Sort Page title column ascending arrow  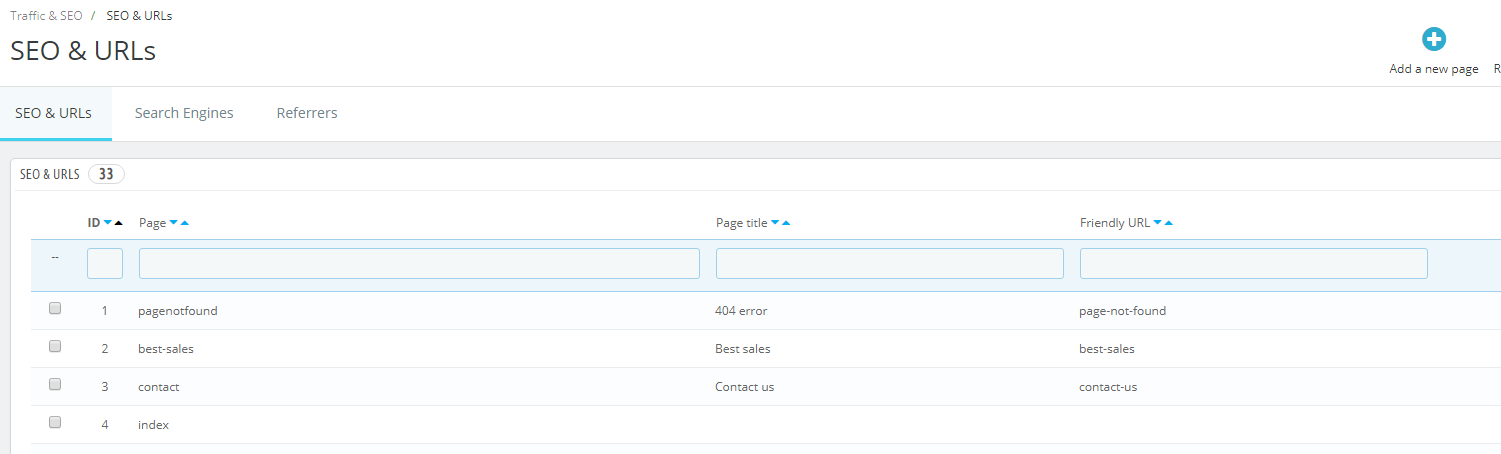click(786, 223)
